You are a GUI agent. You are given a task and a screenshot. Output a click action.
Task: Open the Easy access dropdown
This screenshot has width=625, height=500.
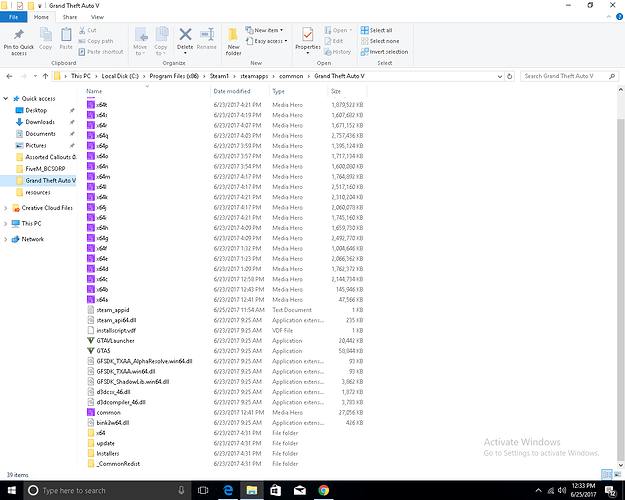267,41
